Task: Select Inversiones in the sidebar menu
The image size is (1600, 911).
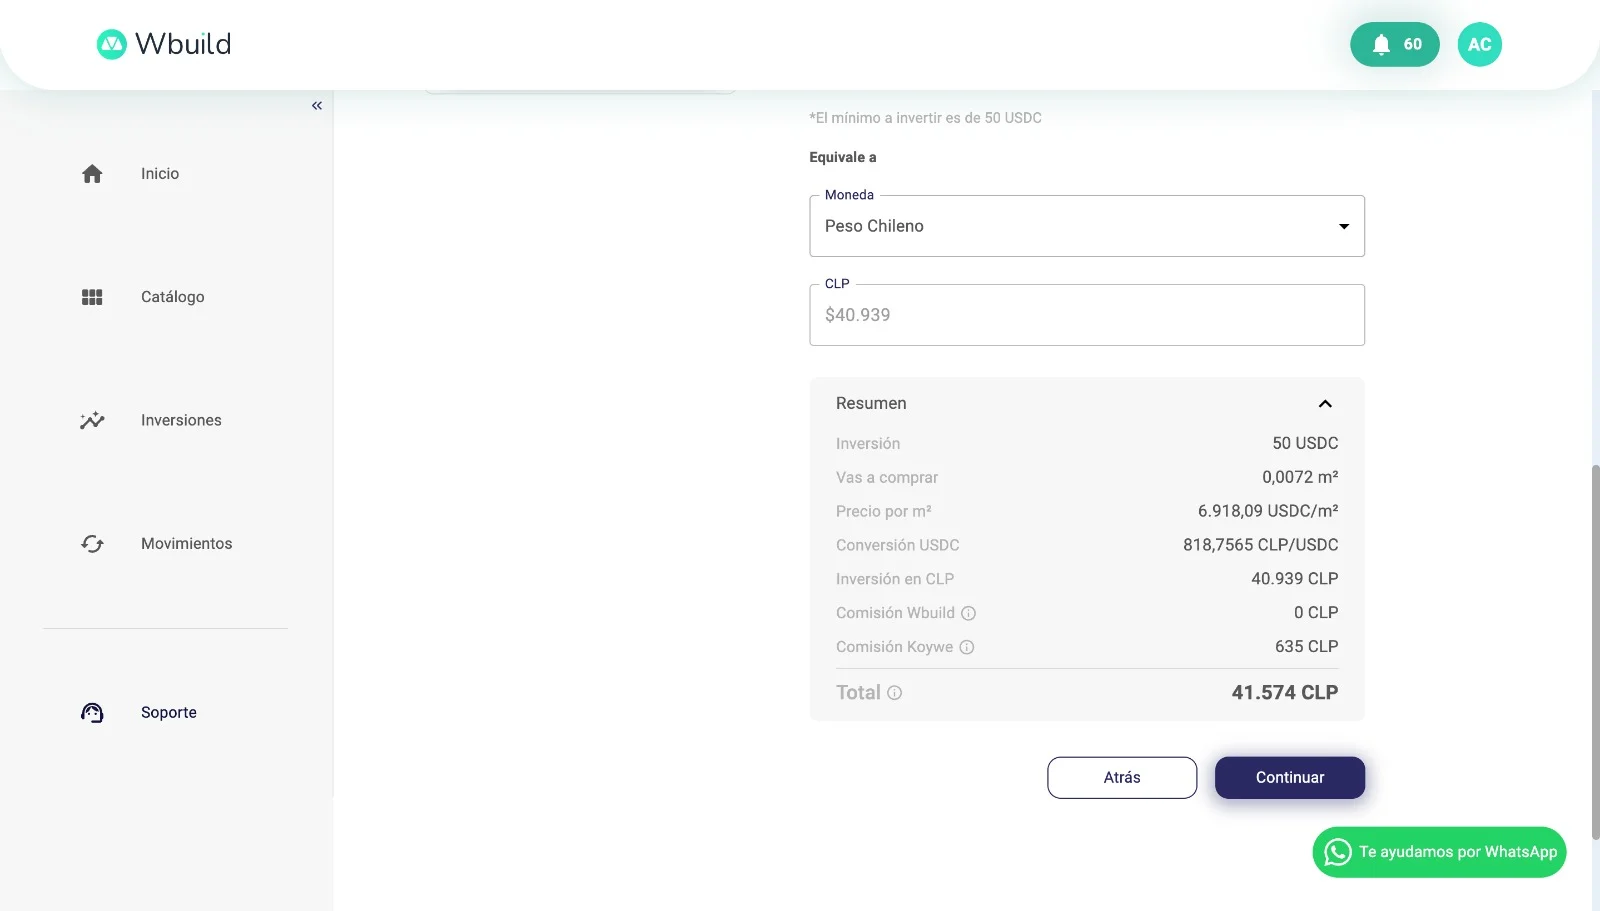Action: [x=180, y=420]
